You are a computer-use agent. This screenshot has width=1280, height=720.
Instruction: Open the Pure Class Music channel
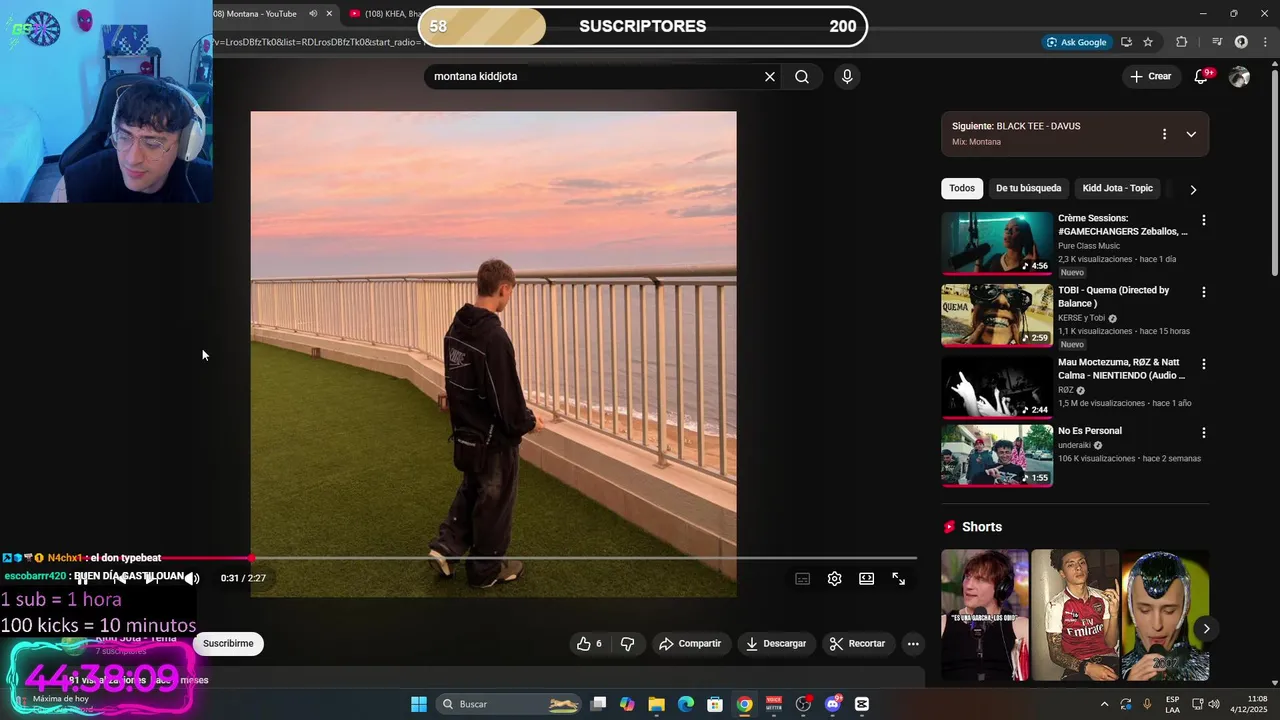pyautogui.click(x=1089, y=246)
